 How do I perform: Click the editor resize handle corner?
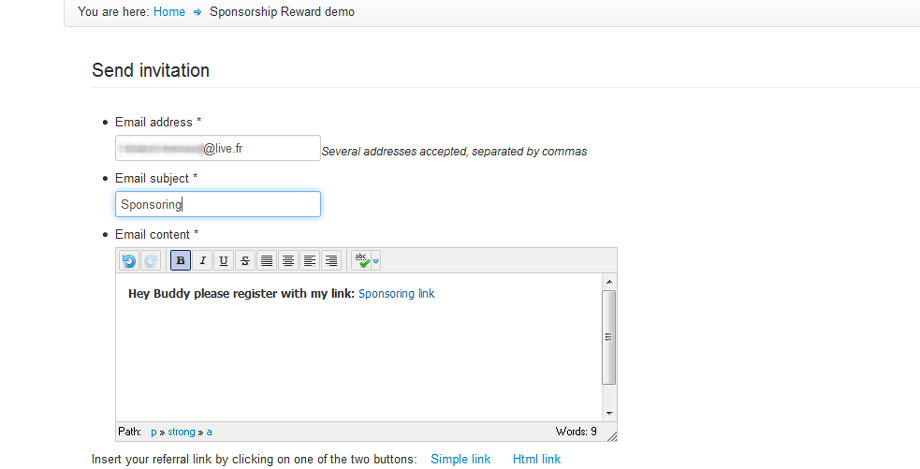click(x=612, y=436)
